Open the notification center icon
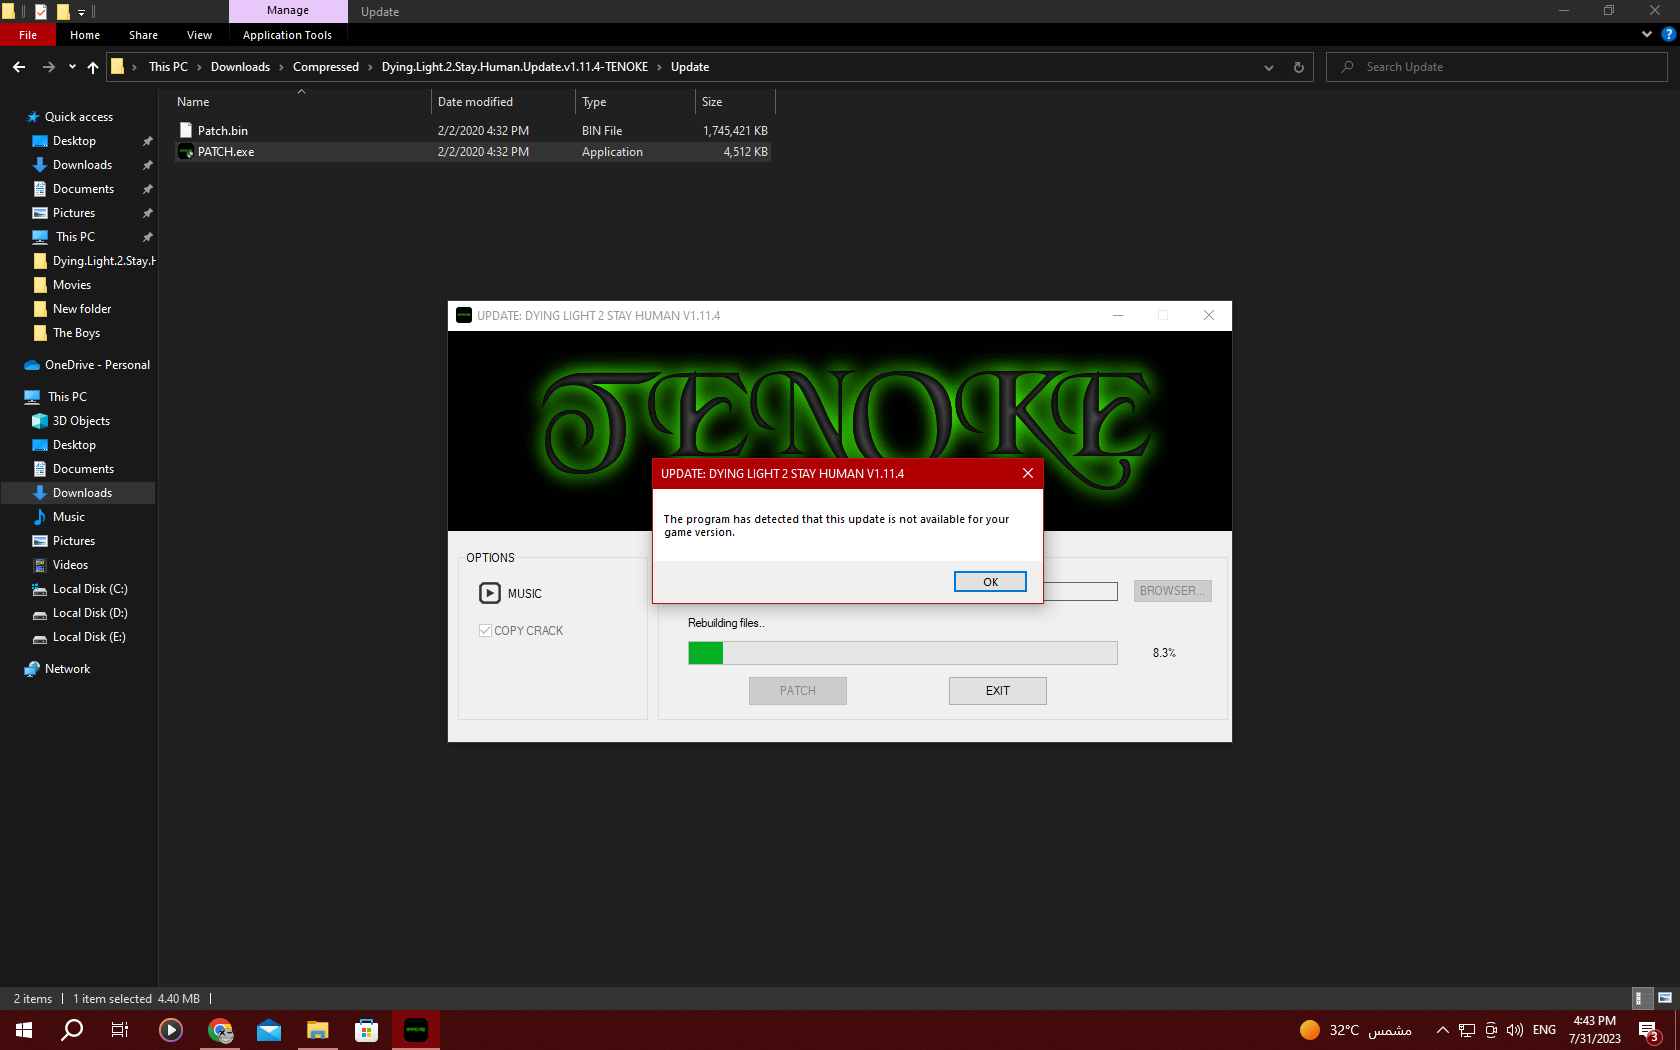Screen dimensions: 1680x1050 click(1649, 1031)
